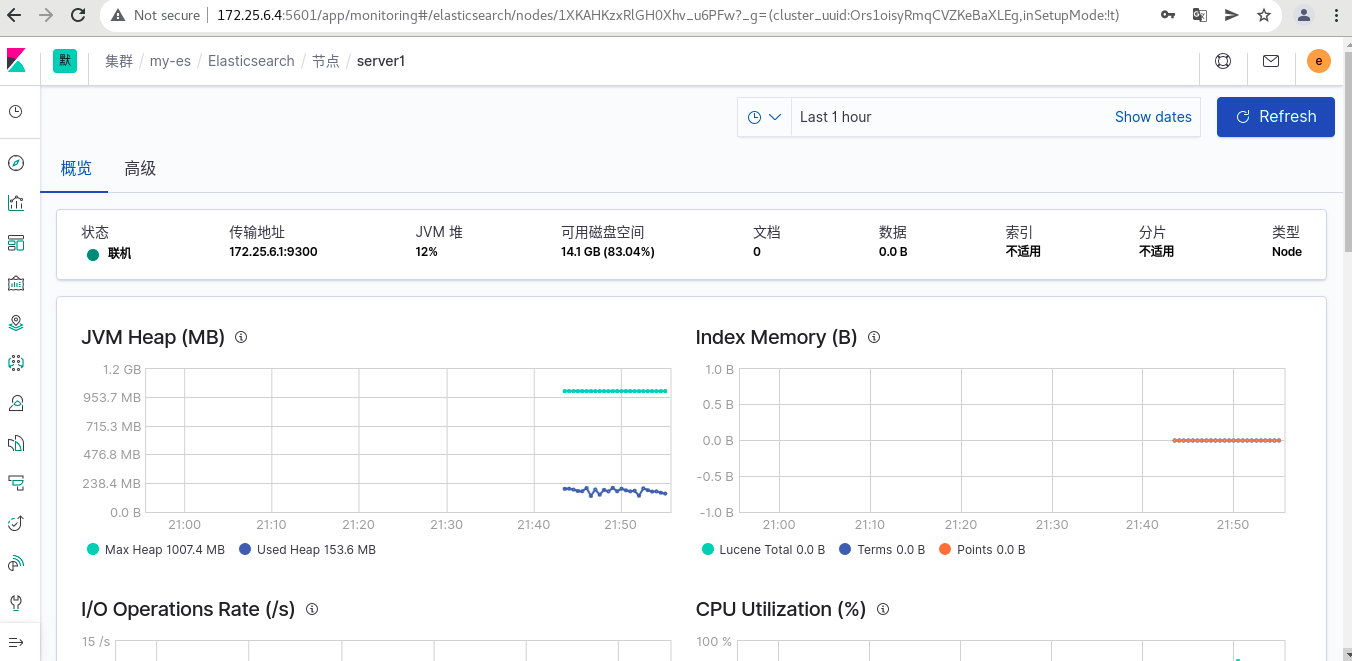Click the type value Node
Image resolution: width=1352 pixels, height=661 pixels.
(x=1287, y=252)
